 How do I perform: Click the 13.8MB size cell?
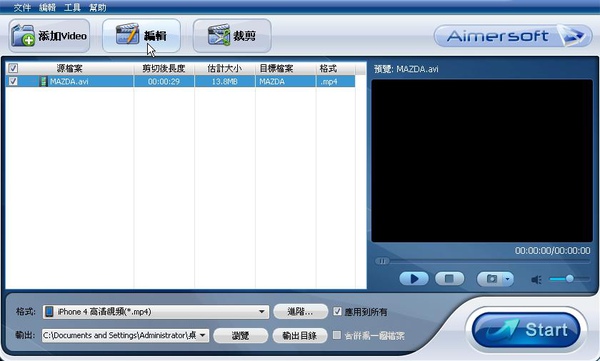click(x=225, y=82)
